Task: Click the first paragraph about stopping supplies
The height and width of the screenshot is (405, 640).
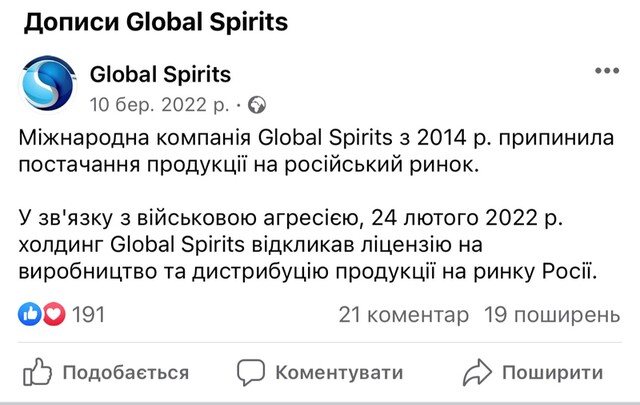Action: (310, 149)
